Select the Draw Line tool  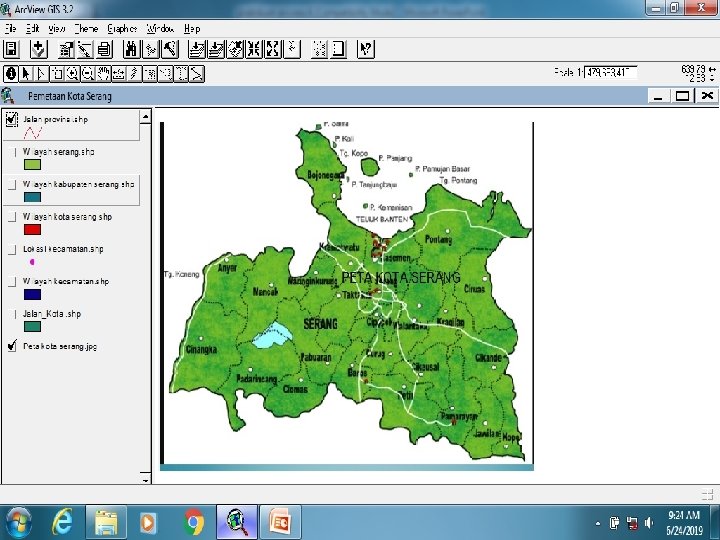pyautogui.click(x=197, y=73)
